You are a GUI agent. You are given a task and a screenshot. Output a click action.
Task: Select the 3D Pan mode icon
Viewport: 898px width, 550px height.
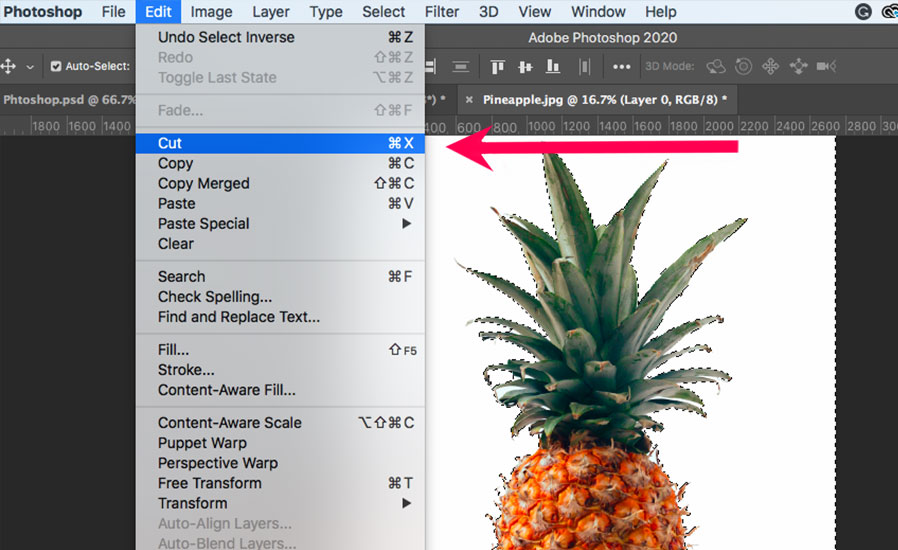[x=770, y=66]
